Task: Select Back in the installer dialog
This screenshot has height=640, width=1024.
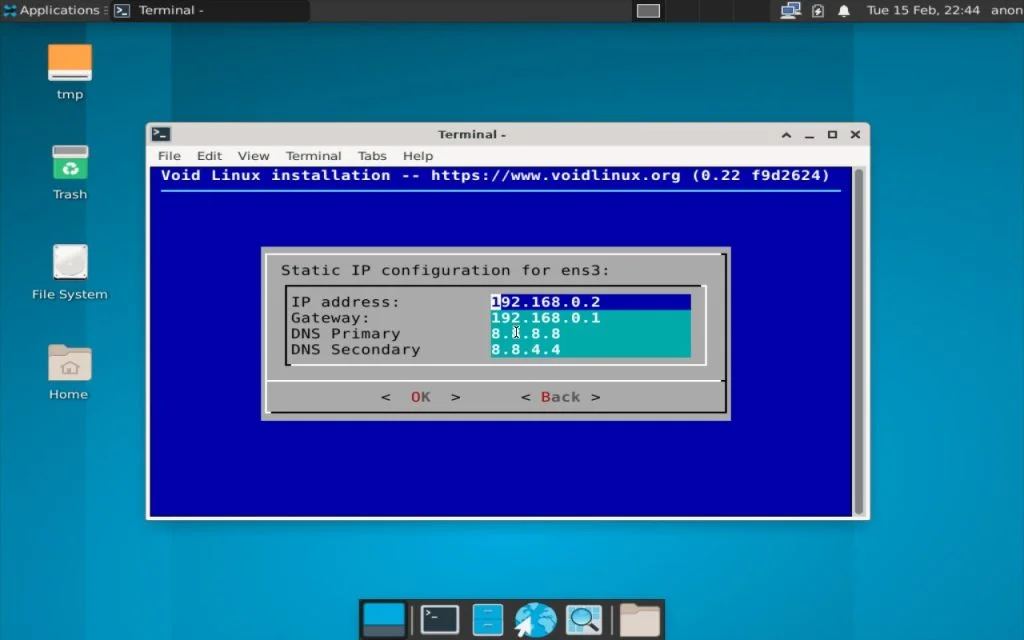Action: (560, 397)
